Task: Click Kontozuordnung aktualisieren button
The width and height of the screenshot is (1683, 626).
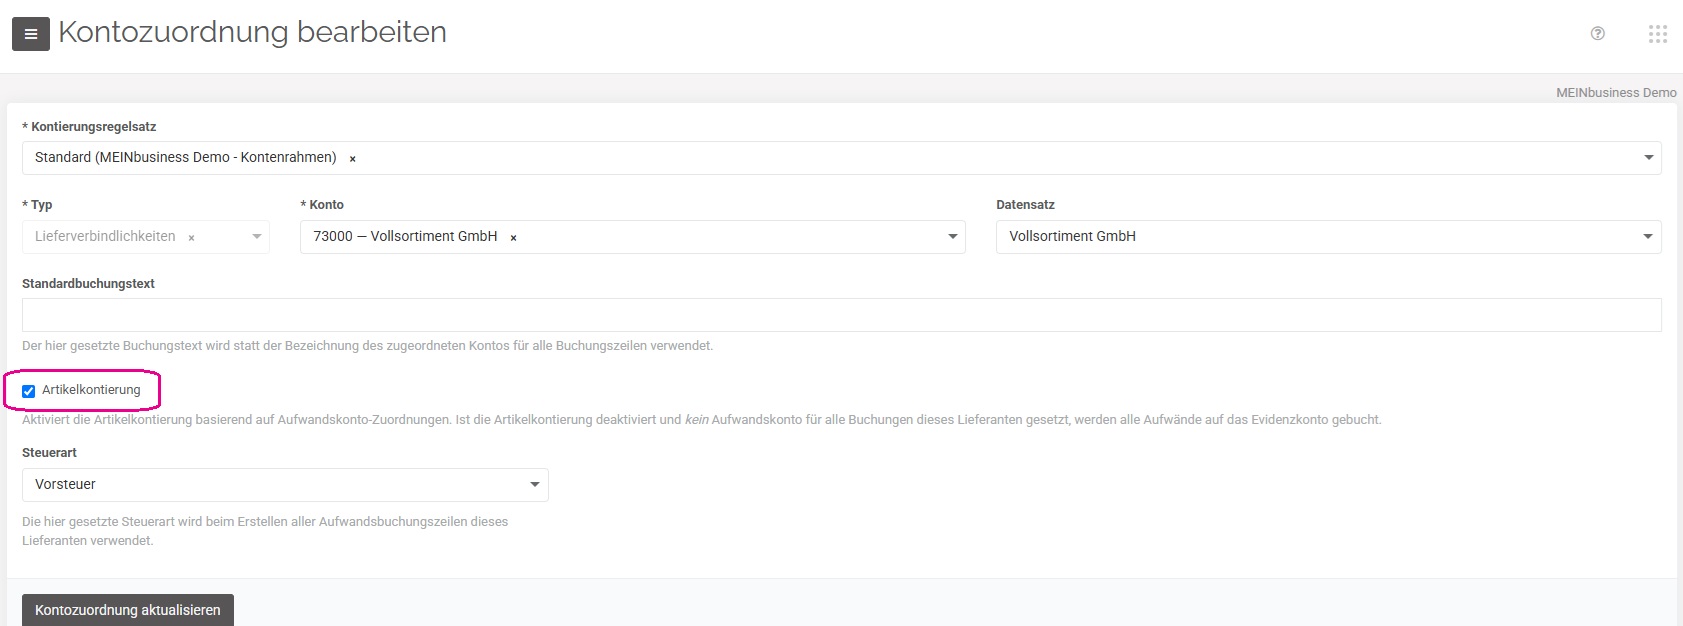Action: point(128,610)
